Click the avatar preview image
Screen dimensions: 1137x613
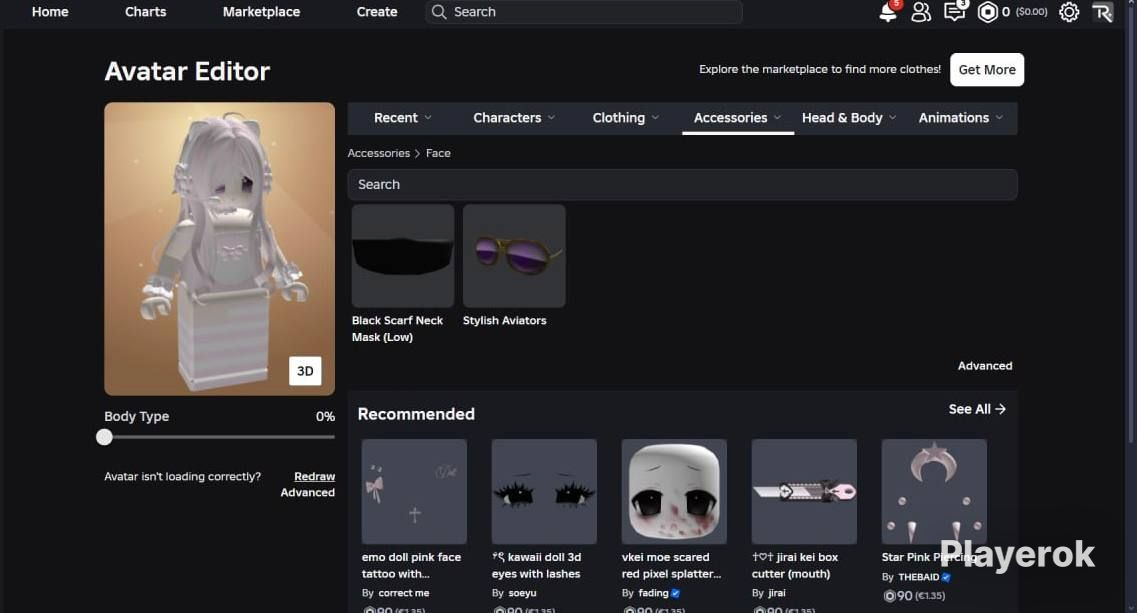coord(220,249)
